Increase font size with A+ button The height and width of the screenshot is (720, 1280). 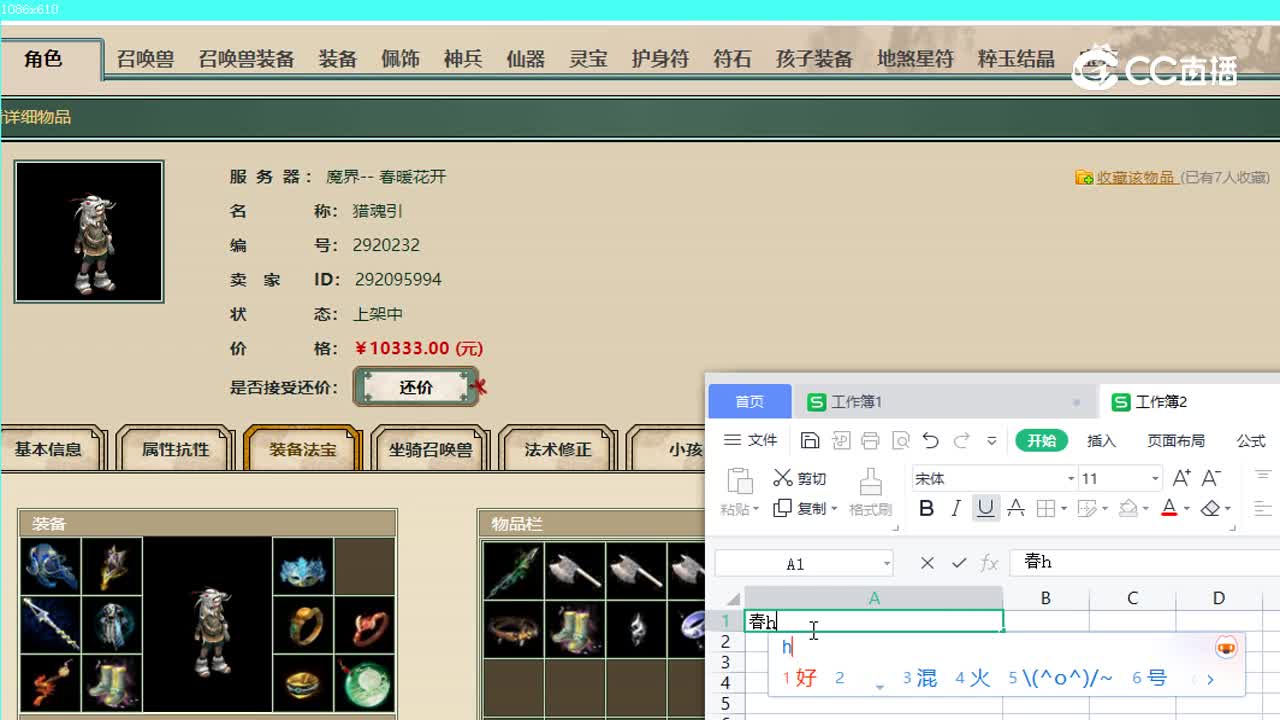click(x=1182, y=478)
